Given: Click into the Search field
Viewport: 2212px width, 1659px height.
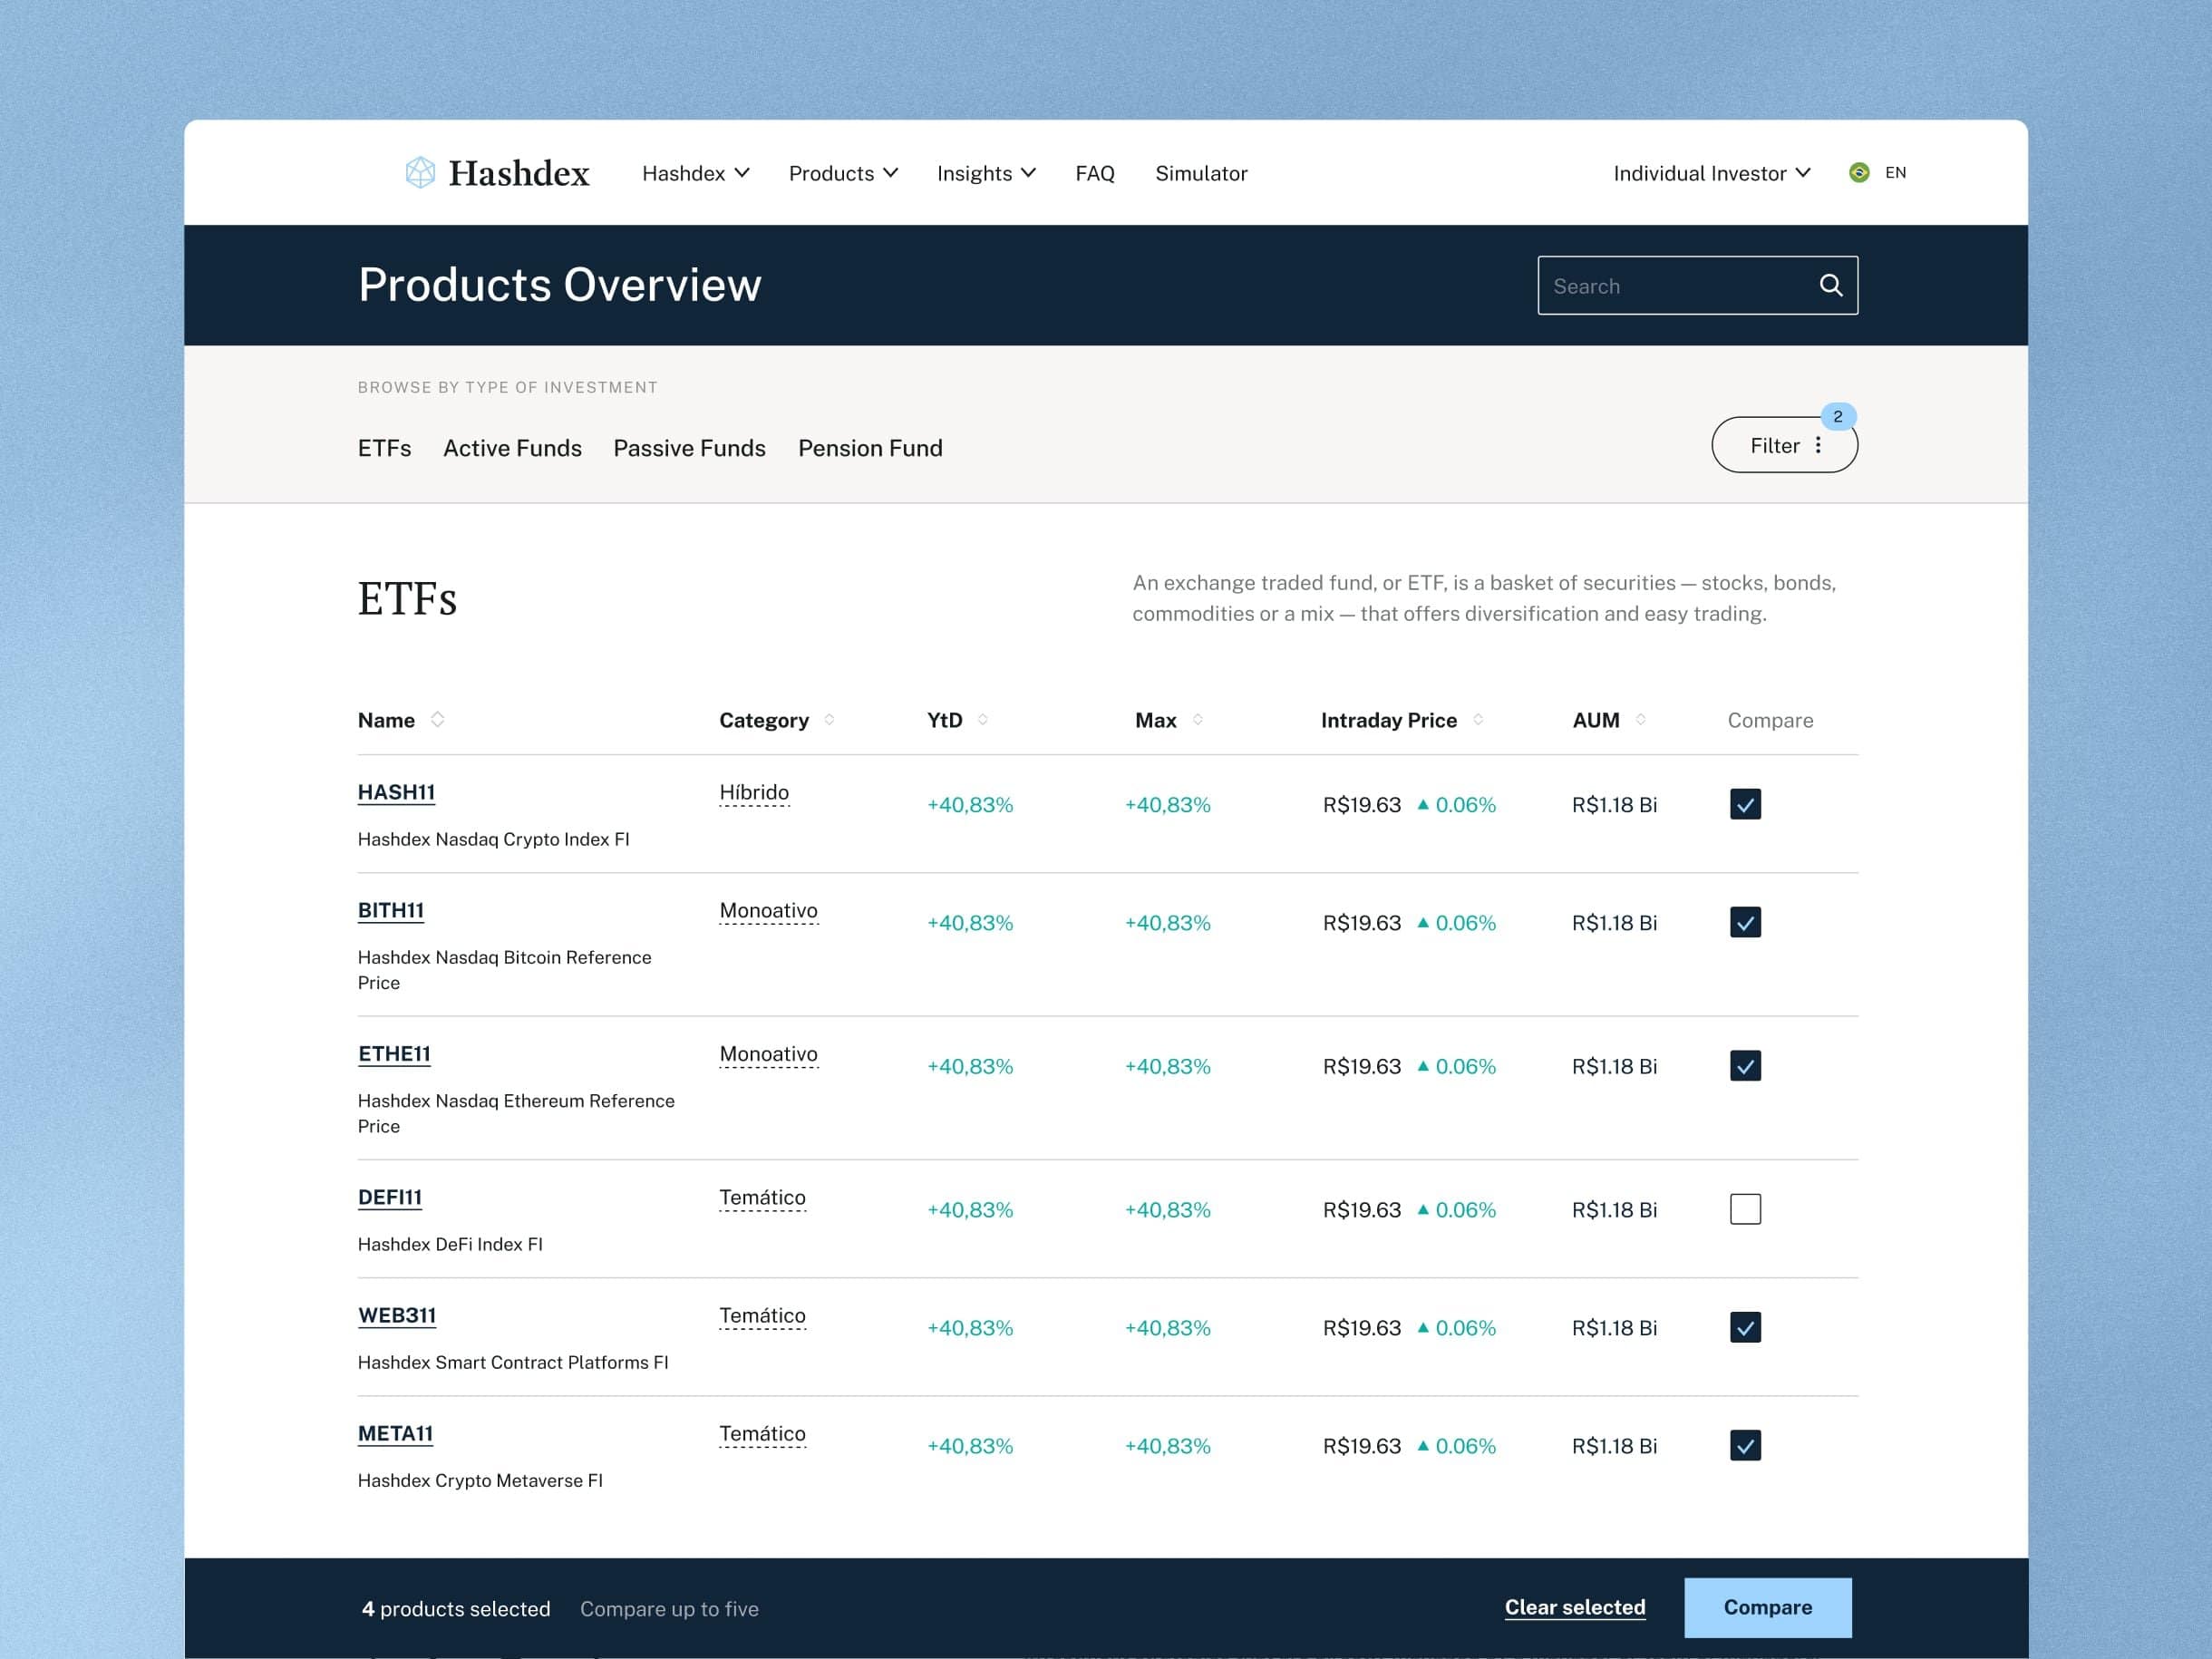Looking at the screenshot, I should pyautogui.click(x=1697, y=286).
